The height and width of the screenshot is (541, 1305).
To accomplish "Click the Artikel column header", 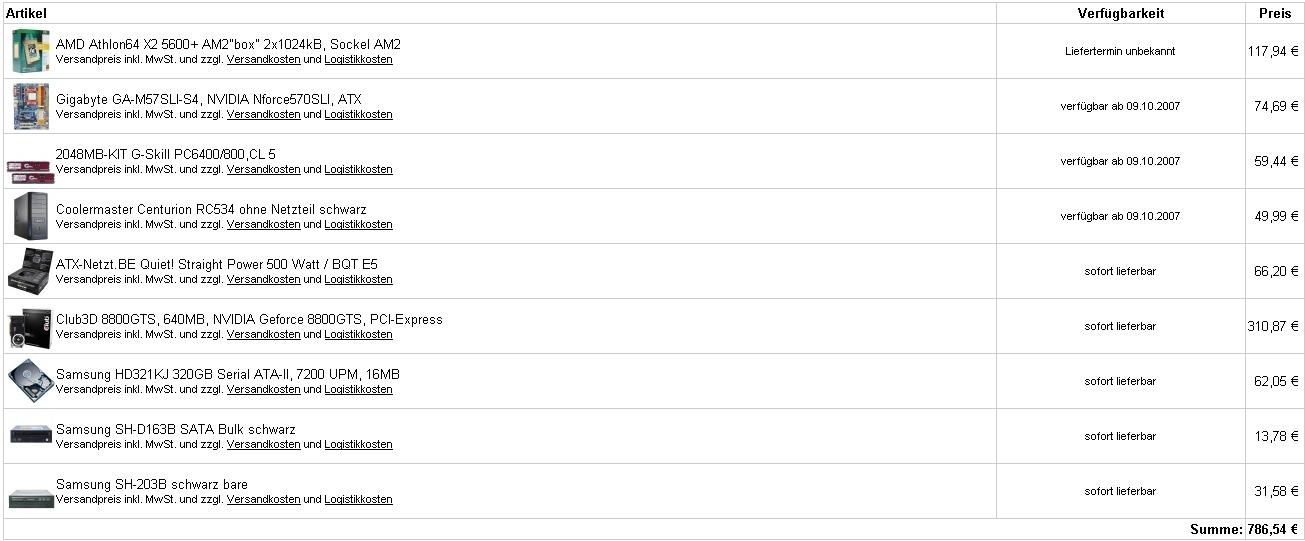I will tap(26, 13).
